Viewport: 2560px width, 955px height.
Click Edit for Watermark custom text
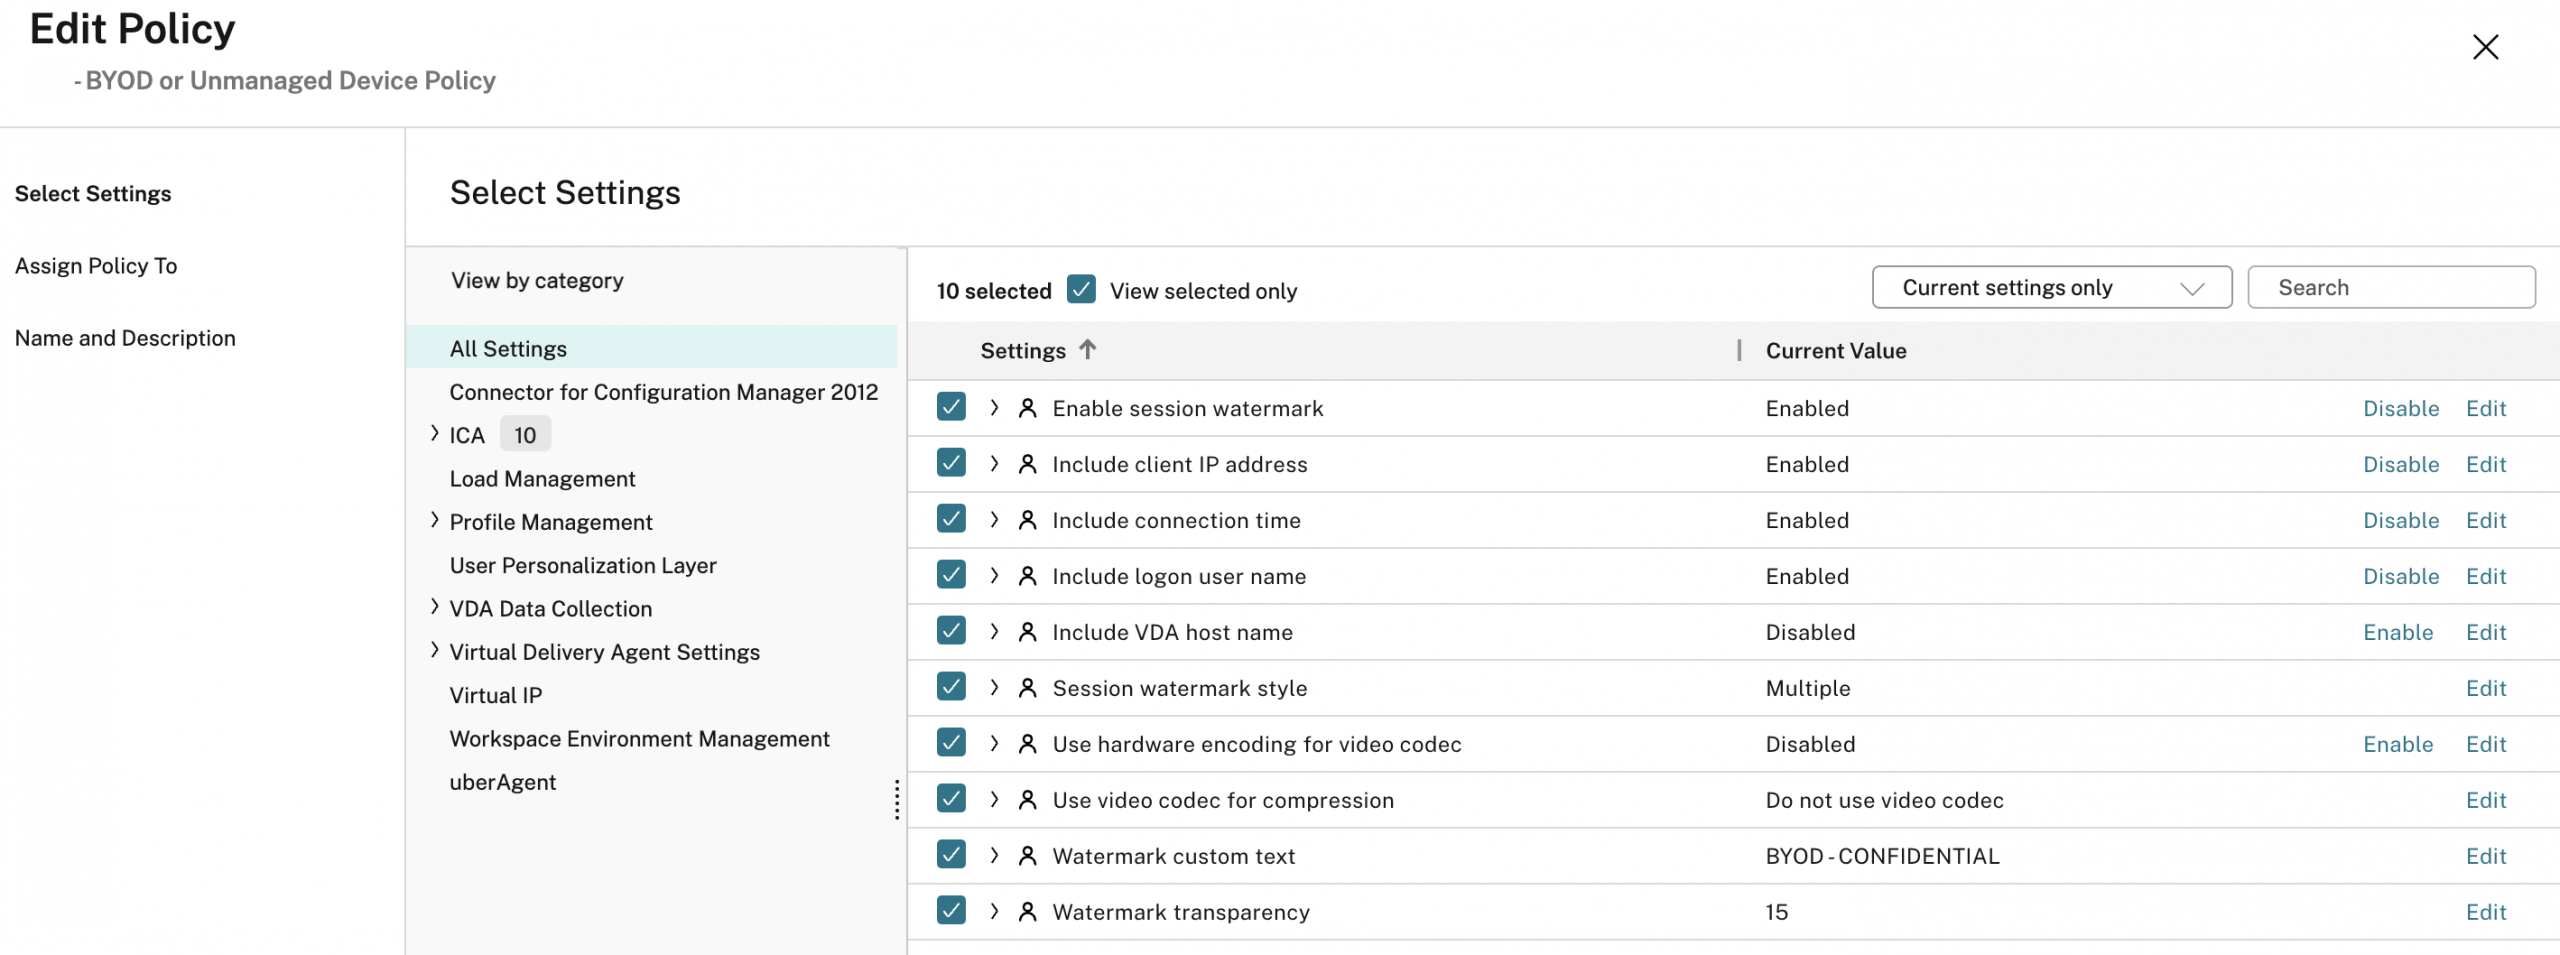coord(2485,856)
